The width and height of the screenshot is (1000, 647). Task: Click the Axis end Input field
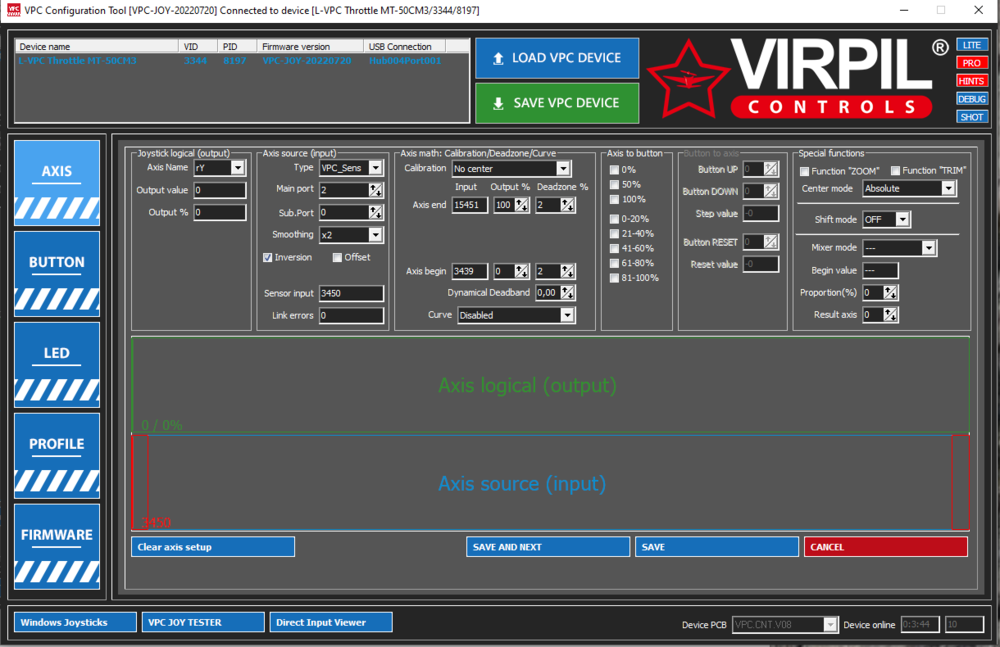click(x=470, y=205)
